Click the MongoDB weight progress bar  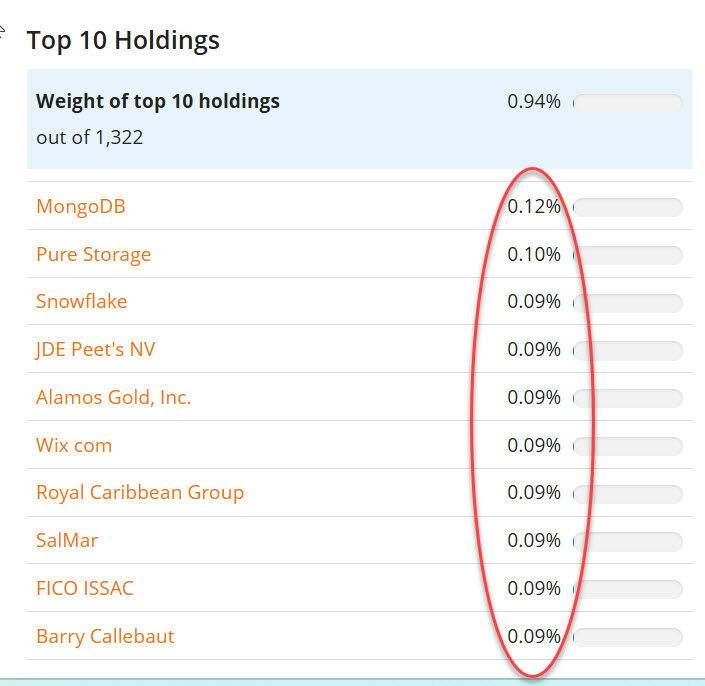(x=627, y=207)
